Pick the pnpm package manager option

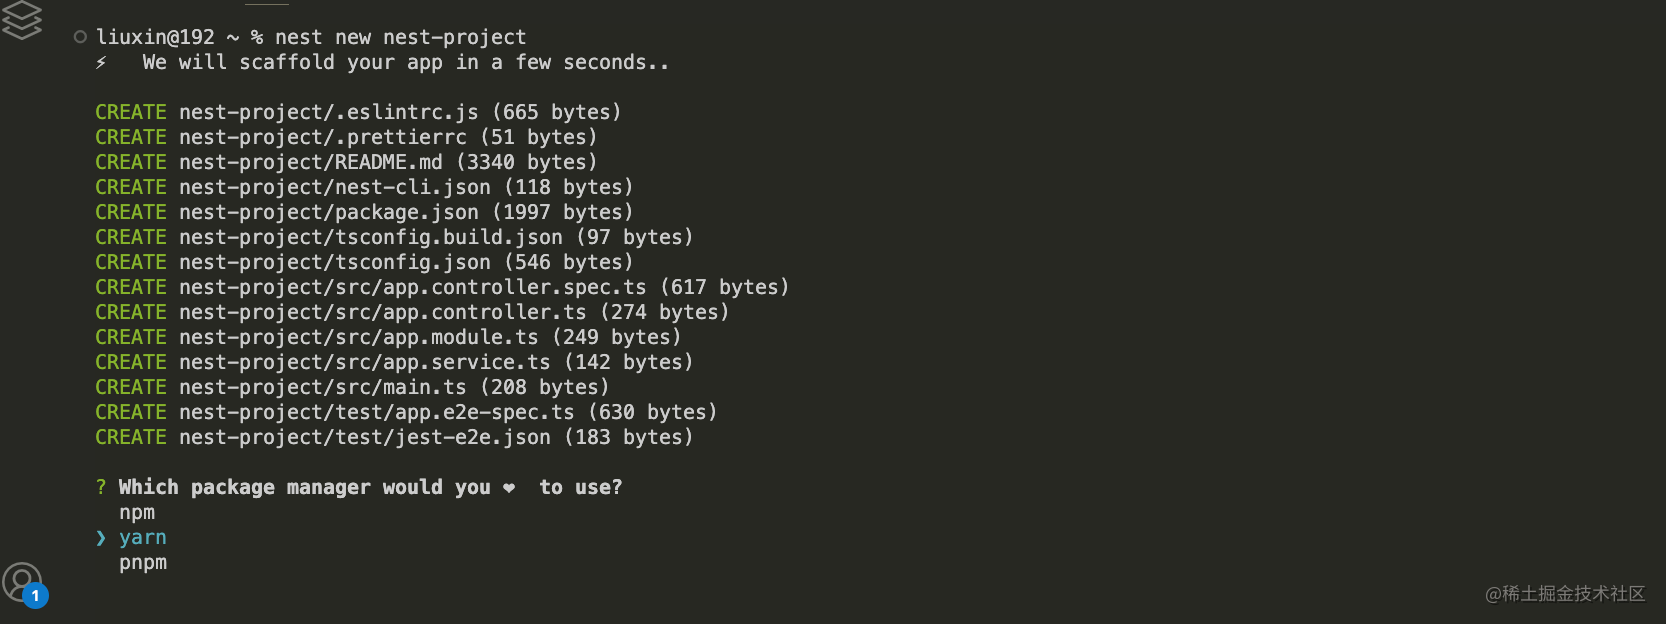click(x=143, y=563)
